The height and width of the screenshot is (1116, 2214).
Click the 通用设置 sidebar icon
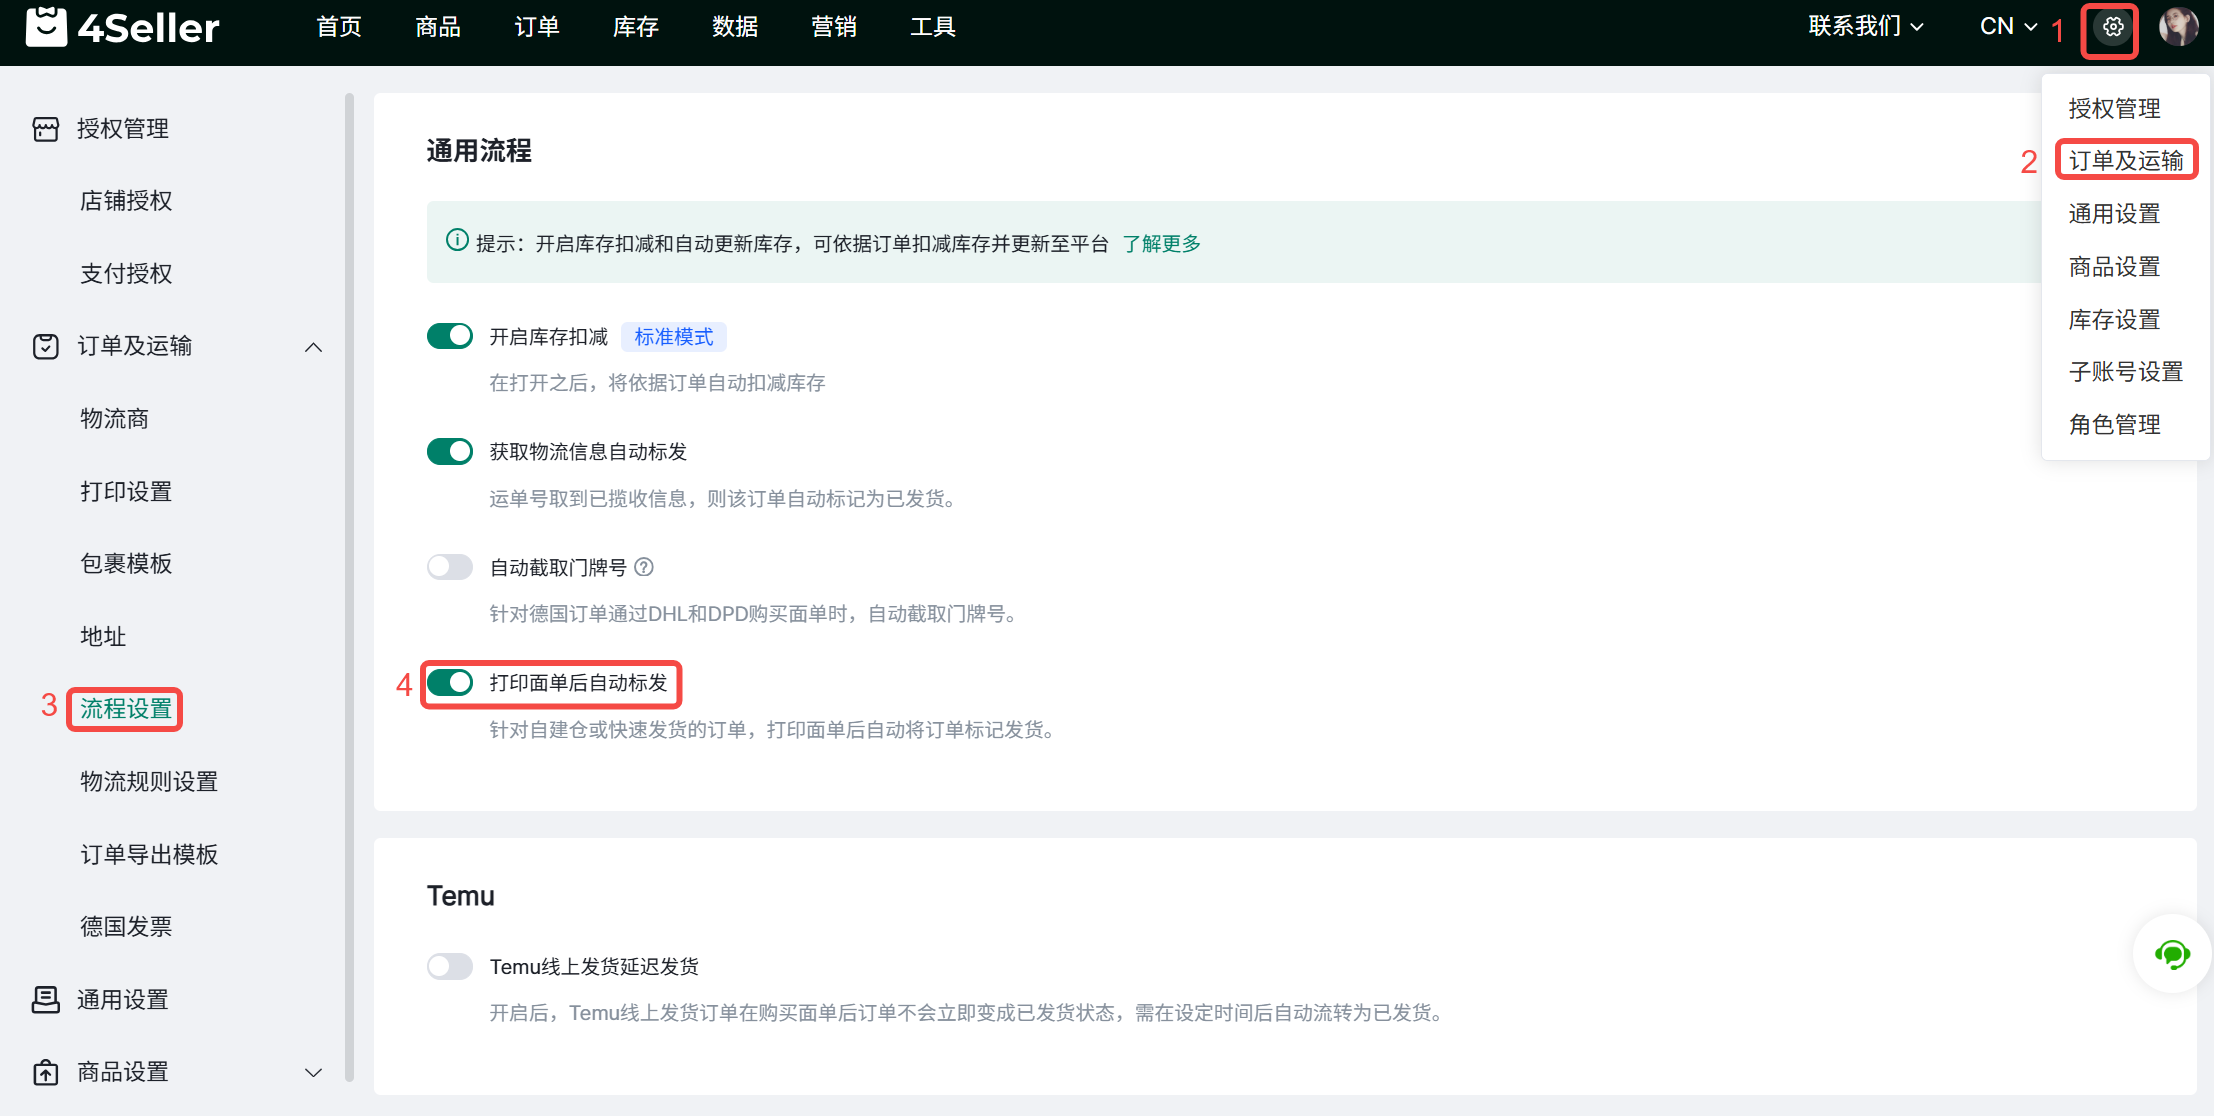coord(46,999)
